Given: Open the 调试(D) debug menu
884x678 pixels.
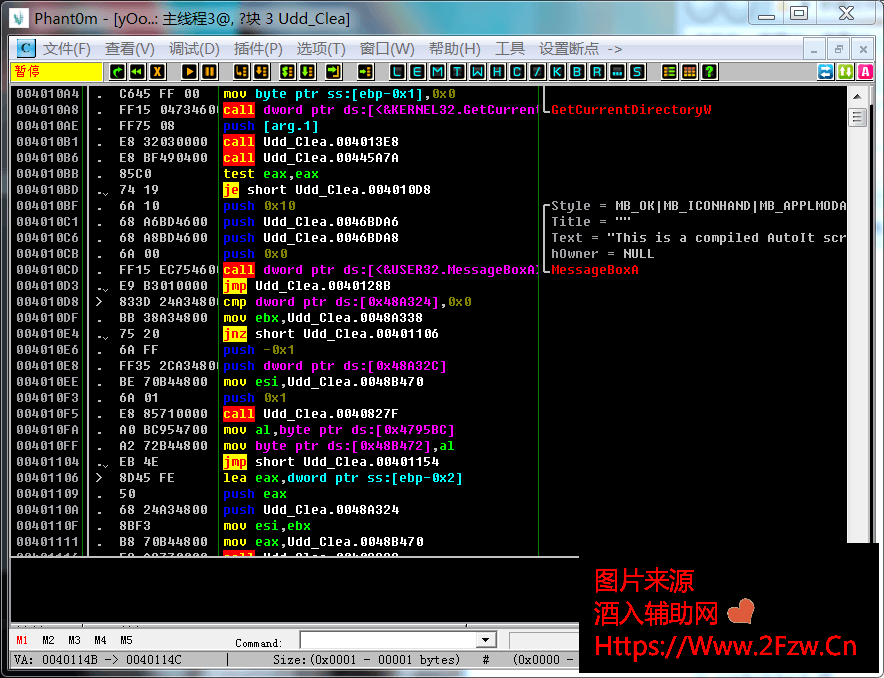Looking at the screenshot, I should 193,48.
